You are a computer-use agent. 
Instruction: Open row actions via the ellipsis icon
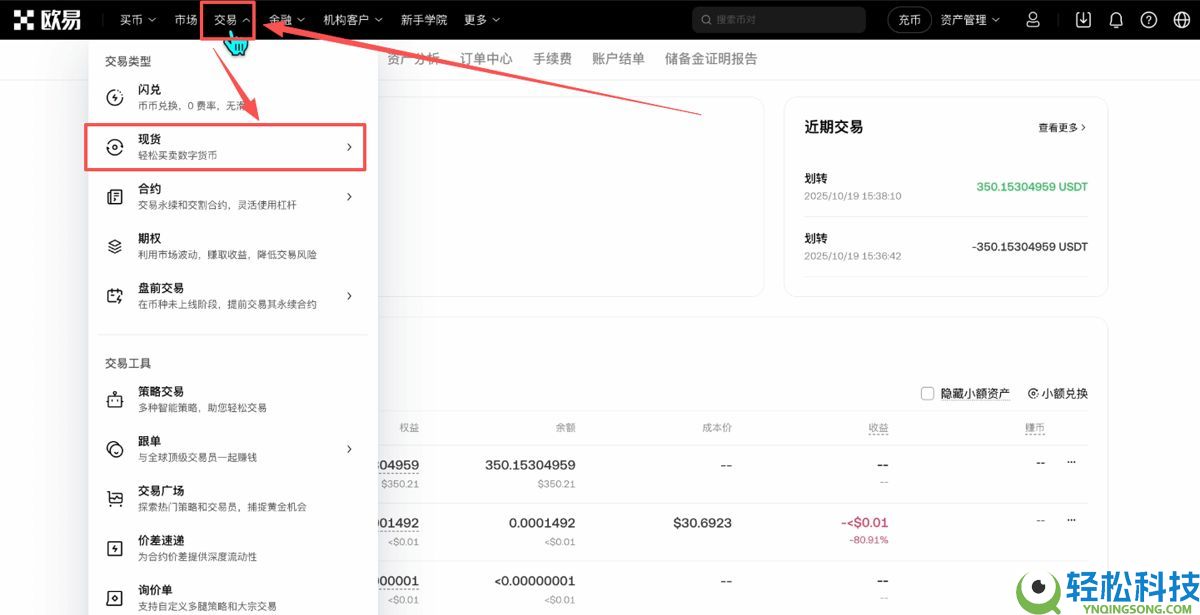click(1071, 461)
